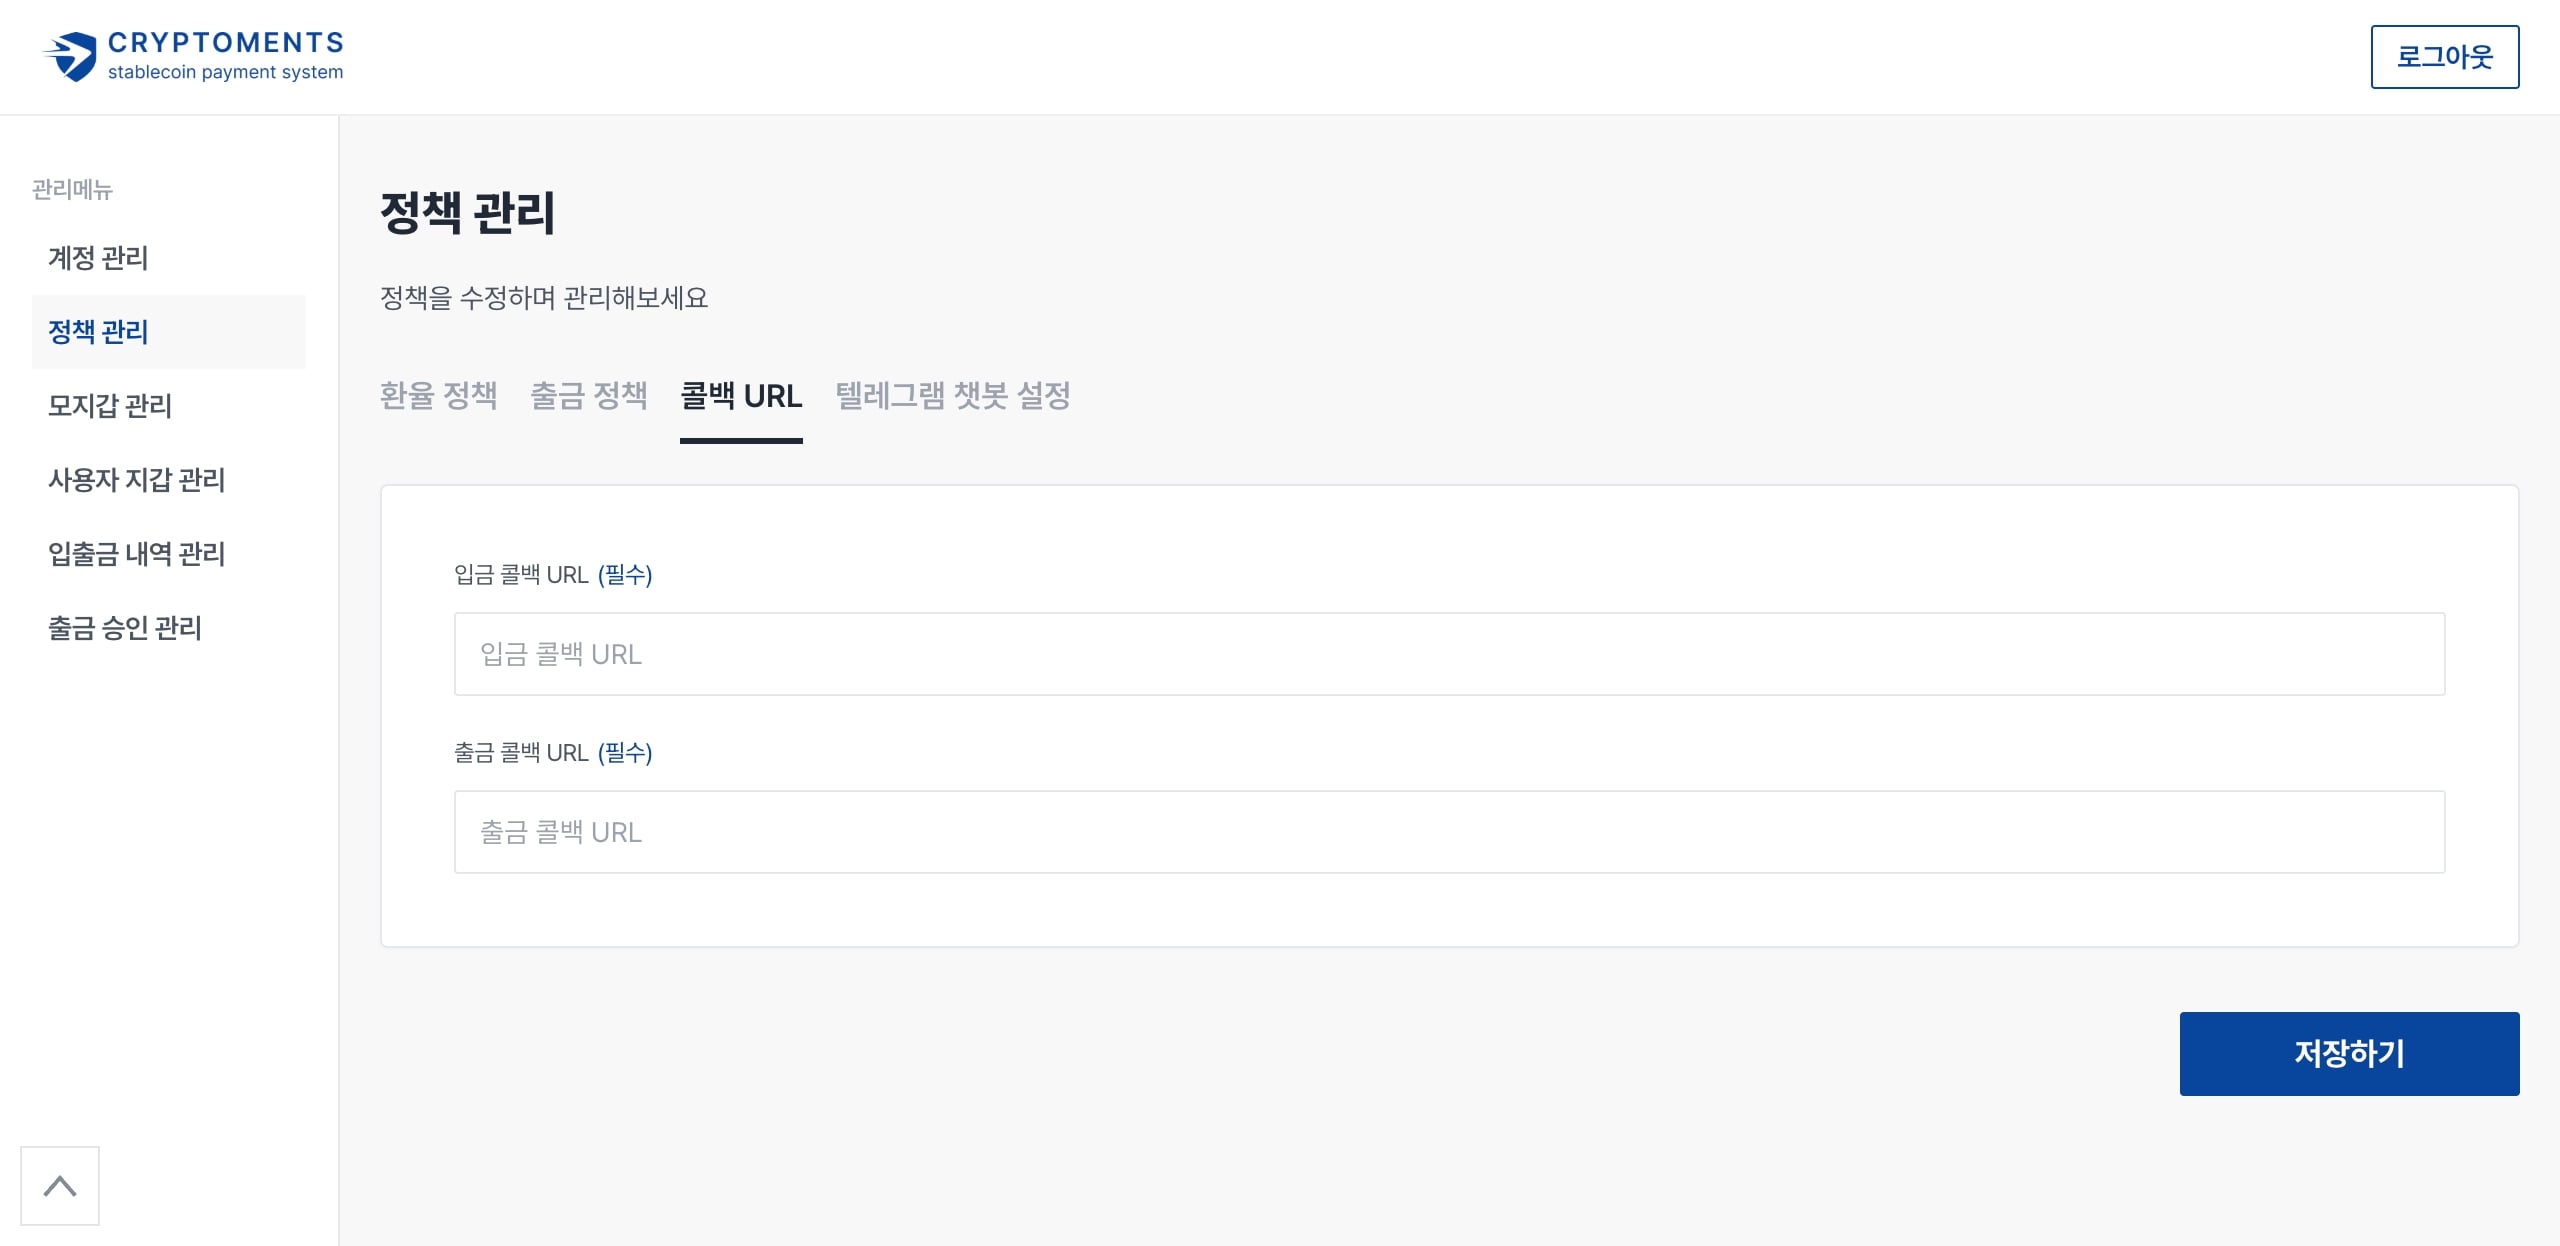Click the Cryptoments bird logo icon

[71, 57]
